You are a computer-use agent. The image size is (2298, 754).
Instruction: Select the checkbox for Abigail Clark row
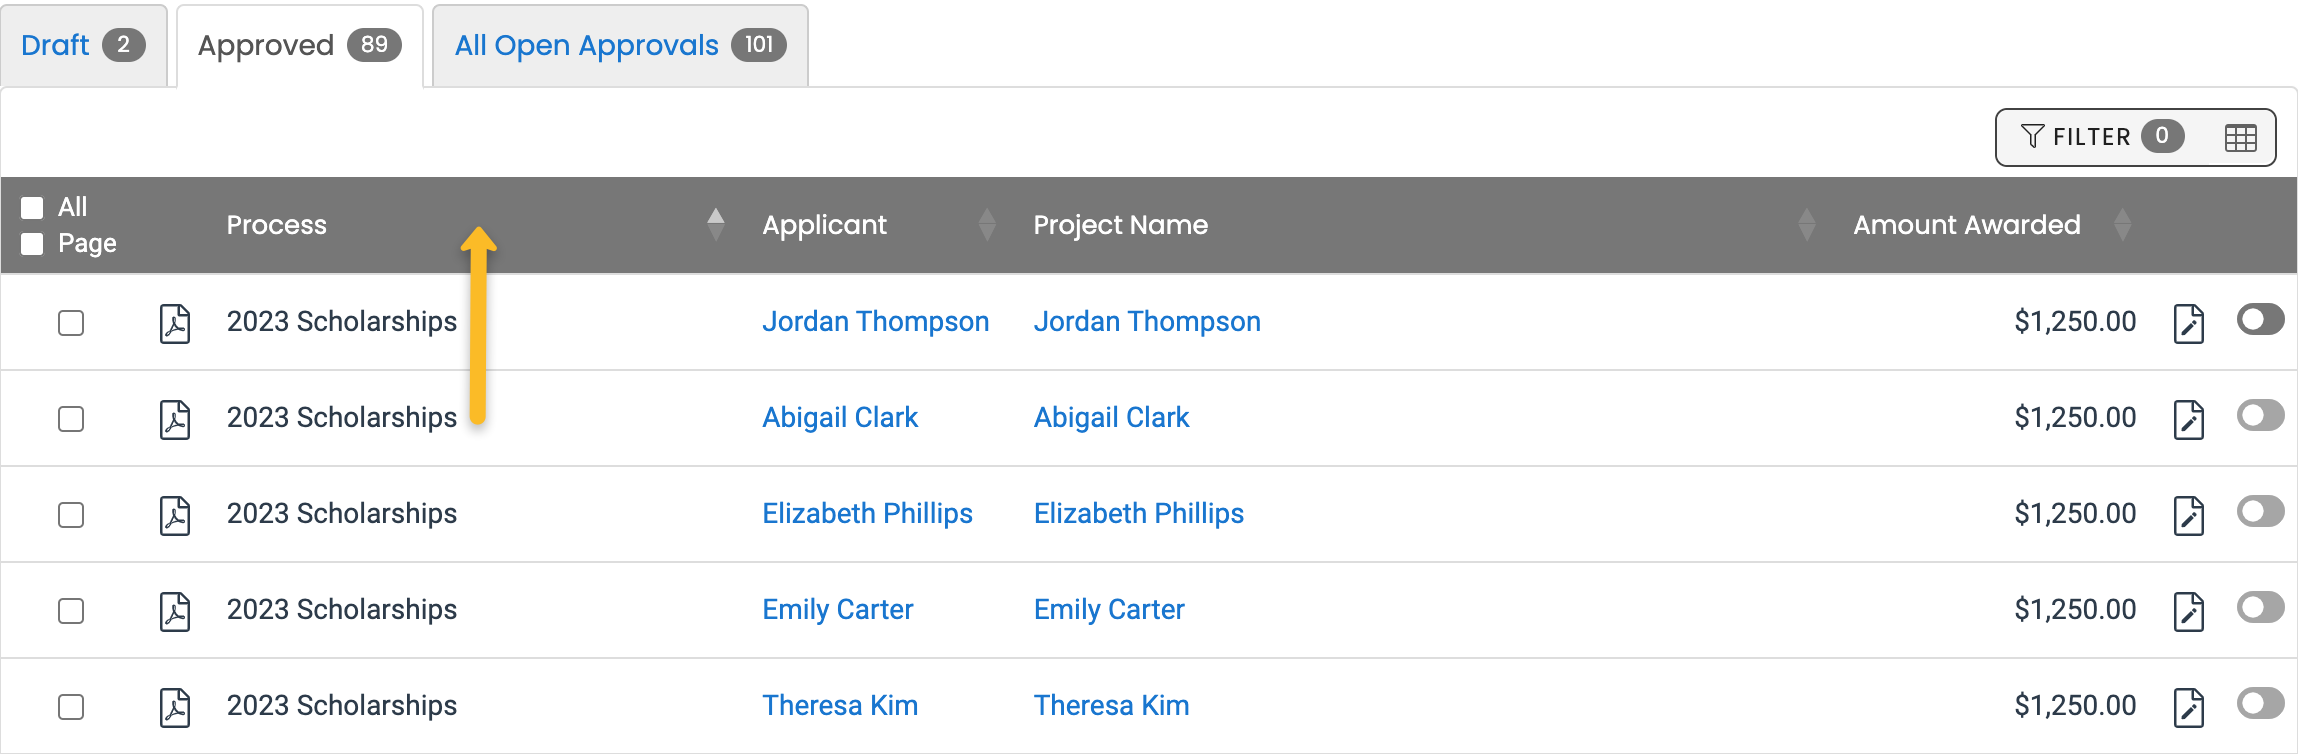pyautogui.click(x=71, y=419)
